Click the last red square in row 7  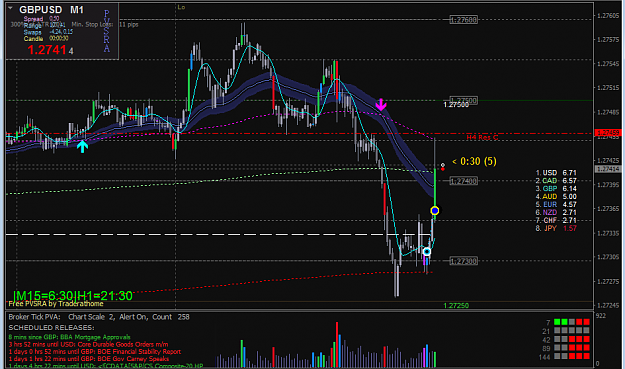(586, 322)
